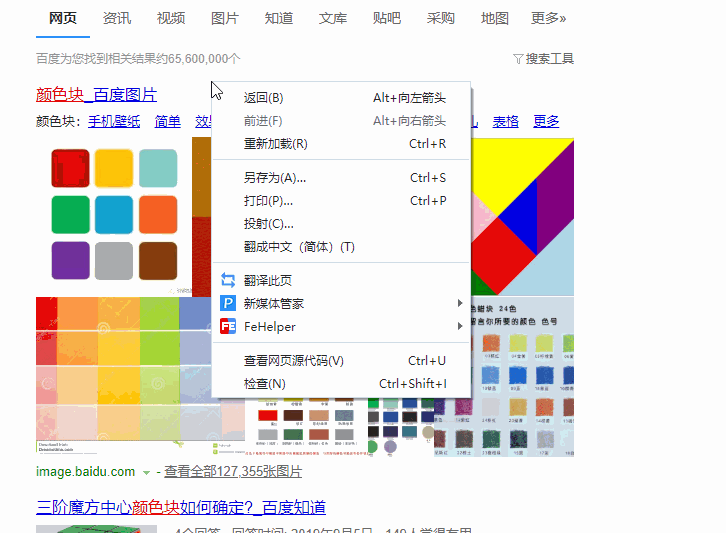Open the 搜索工具 button

[544, 59]
